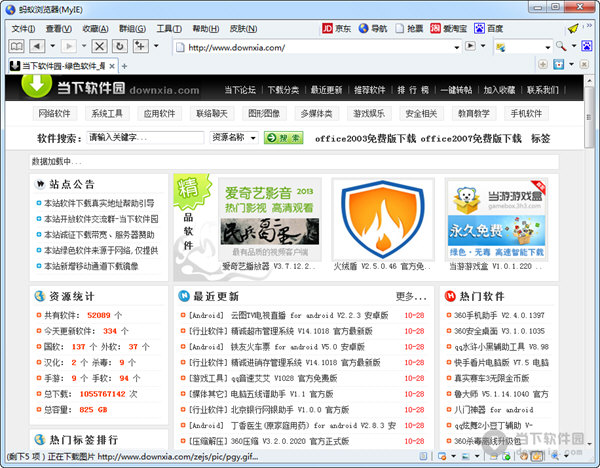The image size is (600, 468).
Task: Click the image display icon in status bar
Action: [x=465, y=456]
